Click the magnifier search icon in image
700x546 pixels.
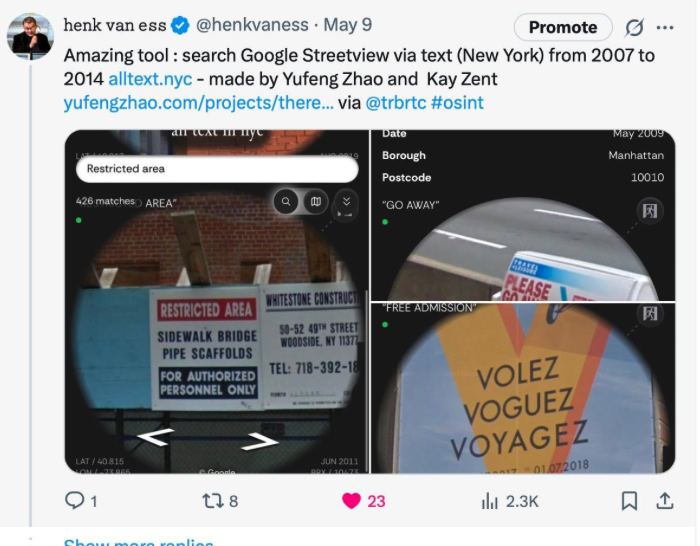286,201
